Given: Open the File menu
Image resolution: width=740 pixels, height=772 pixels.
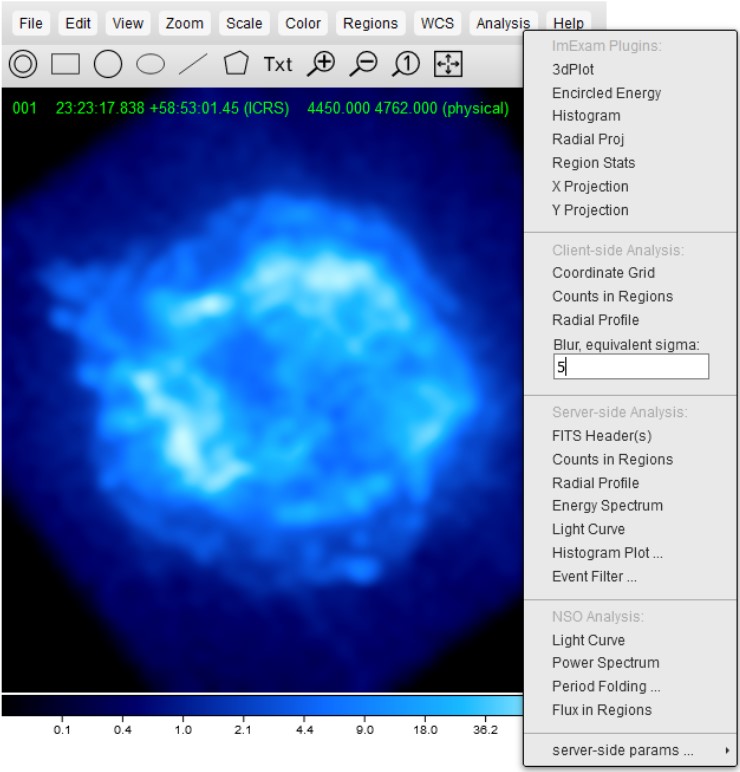Looking at the screenshot, I should point(31,23).
